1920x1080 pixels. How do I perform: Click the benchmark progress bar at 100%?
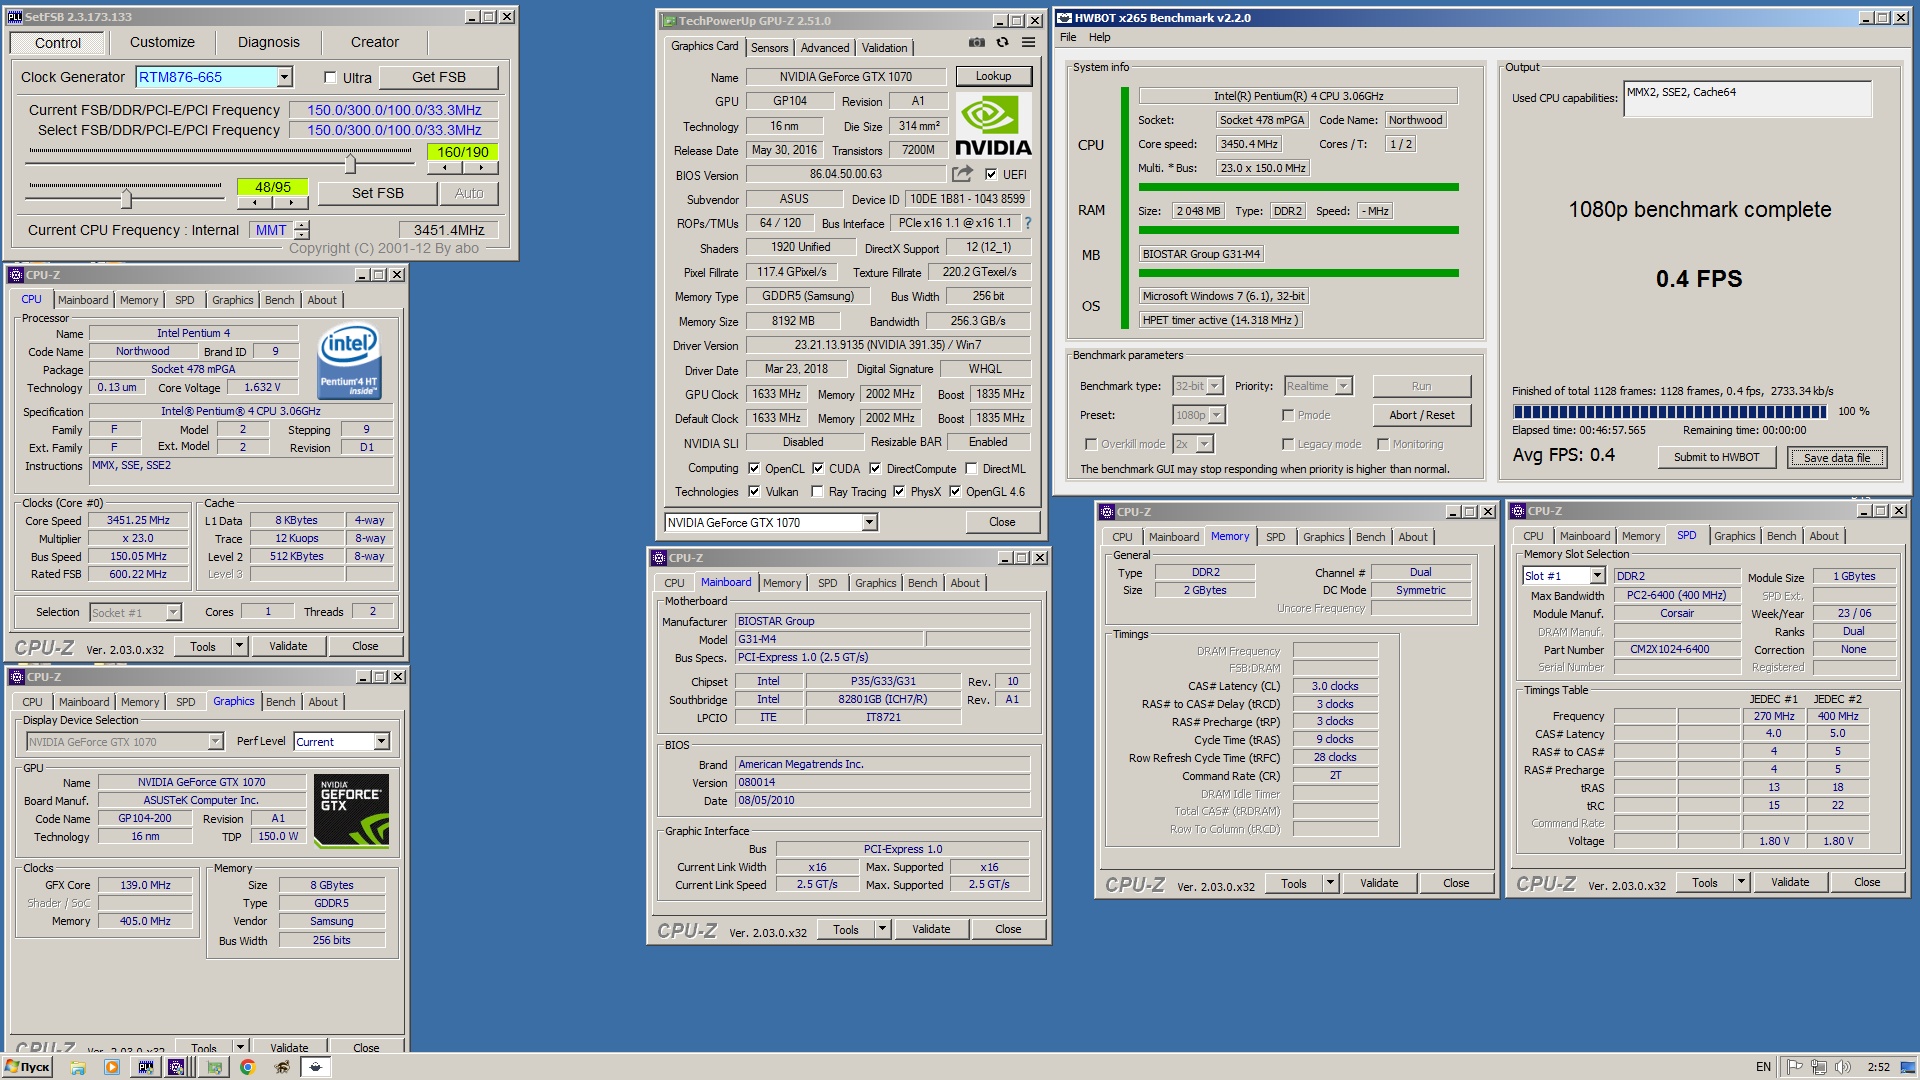(1670, 412)
